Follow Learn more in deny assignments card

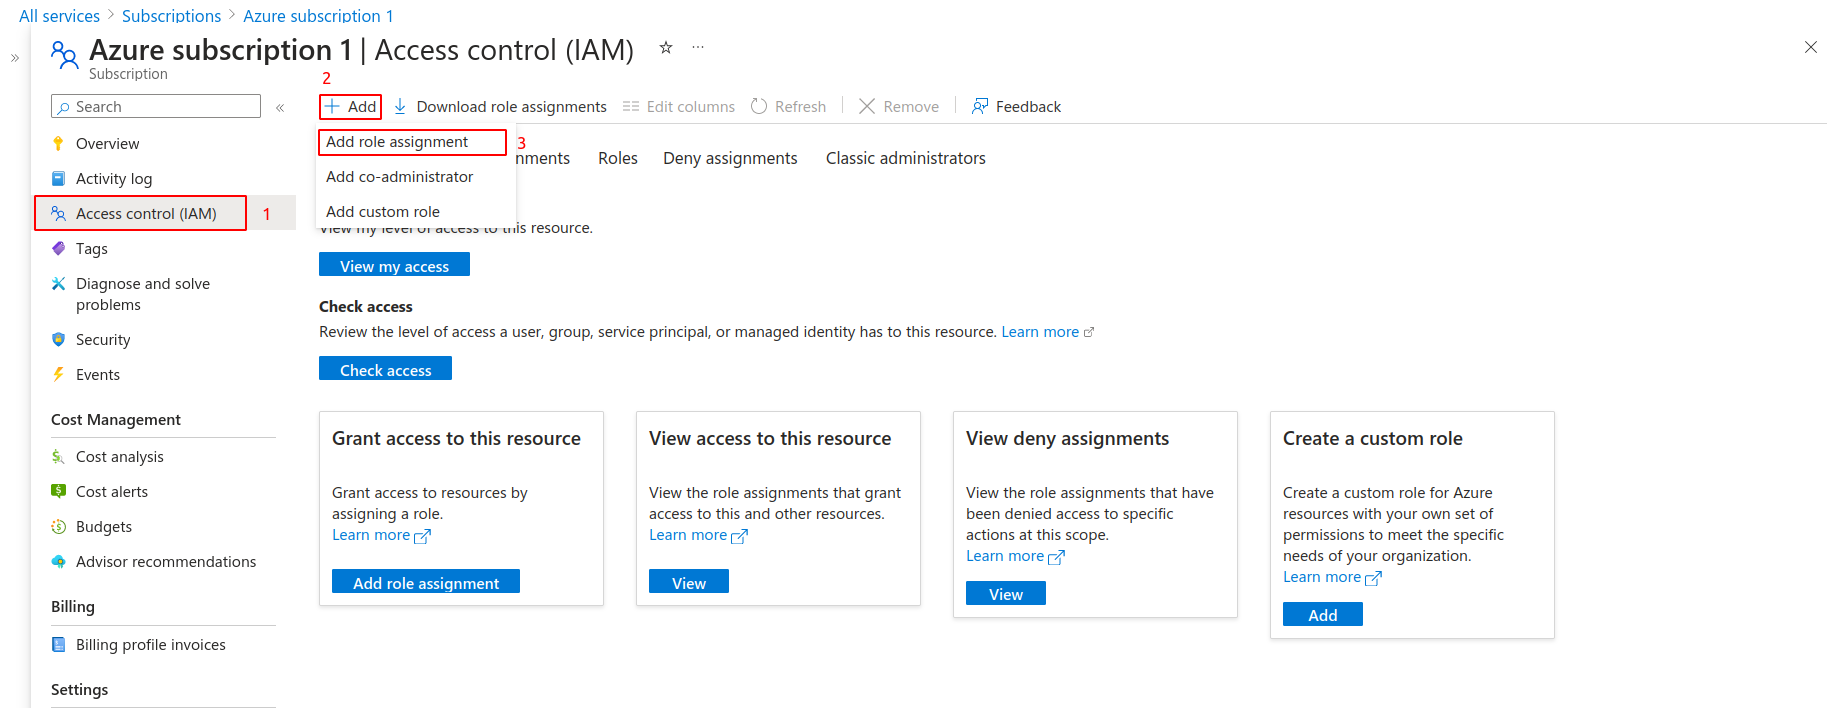[x=1015, y=556]
